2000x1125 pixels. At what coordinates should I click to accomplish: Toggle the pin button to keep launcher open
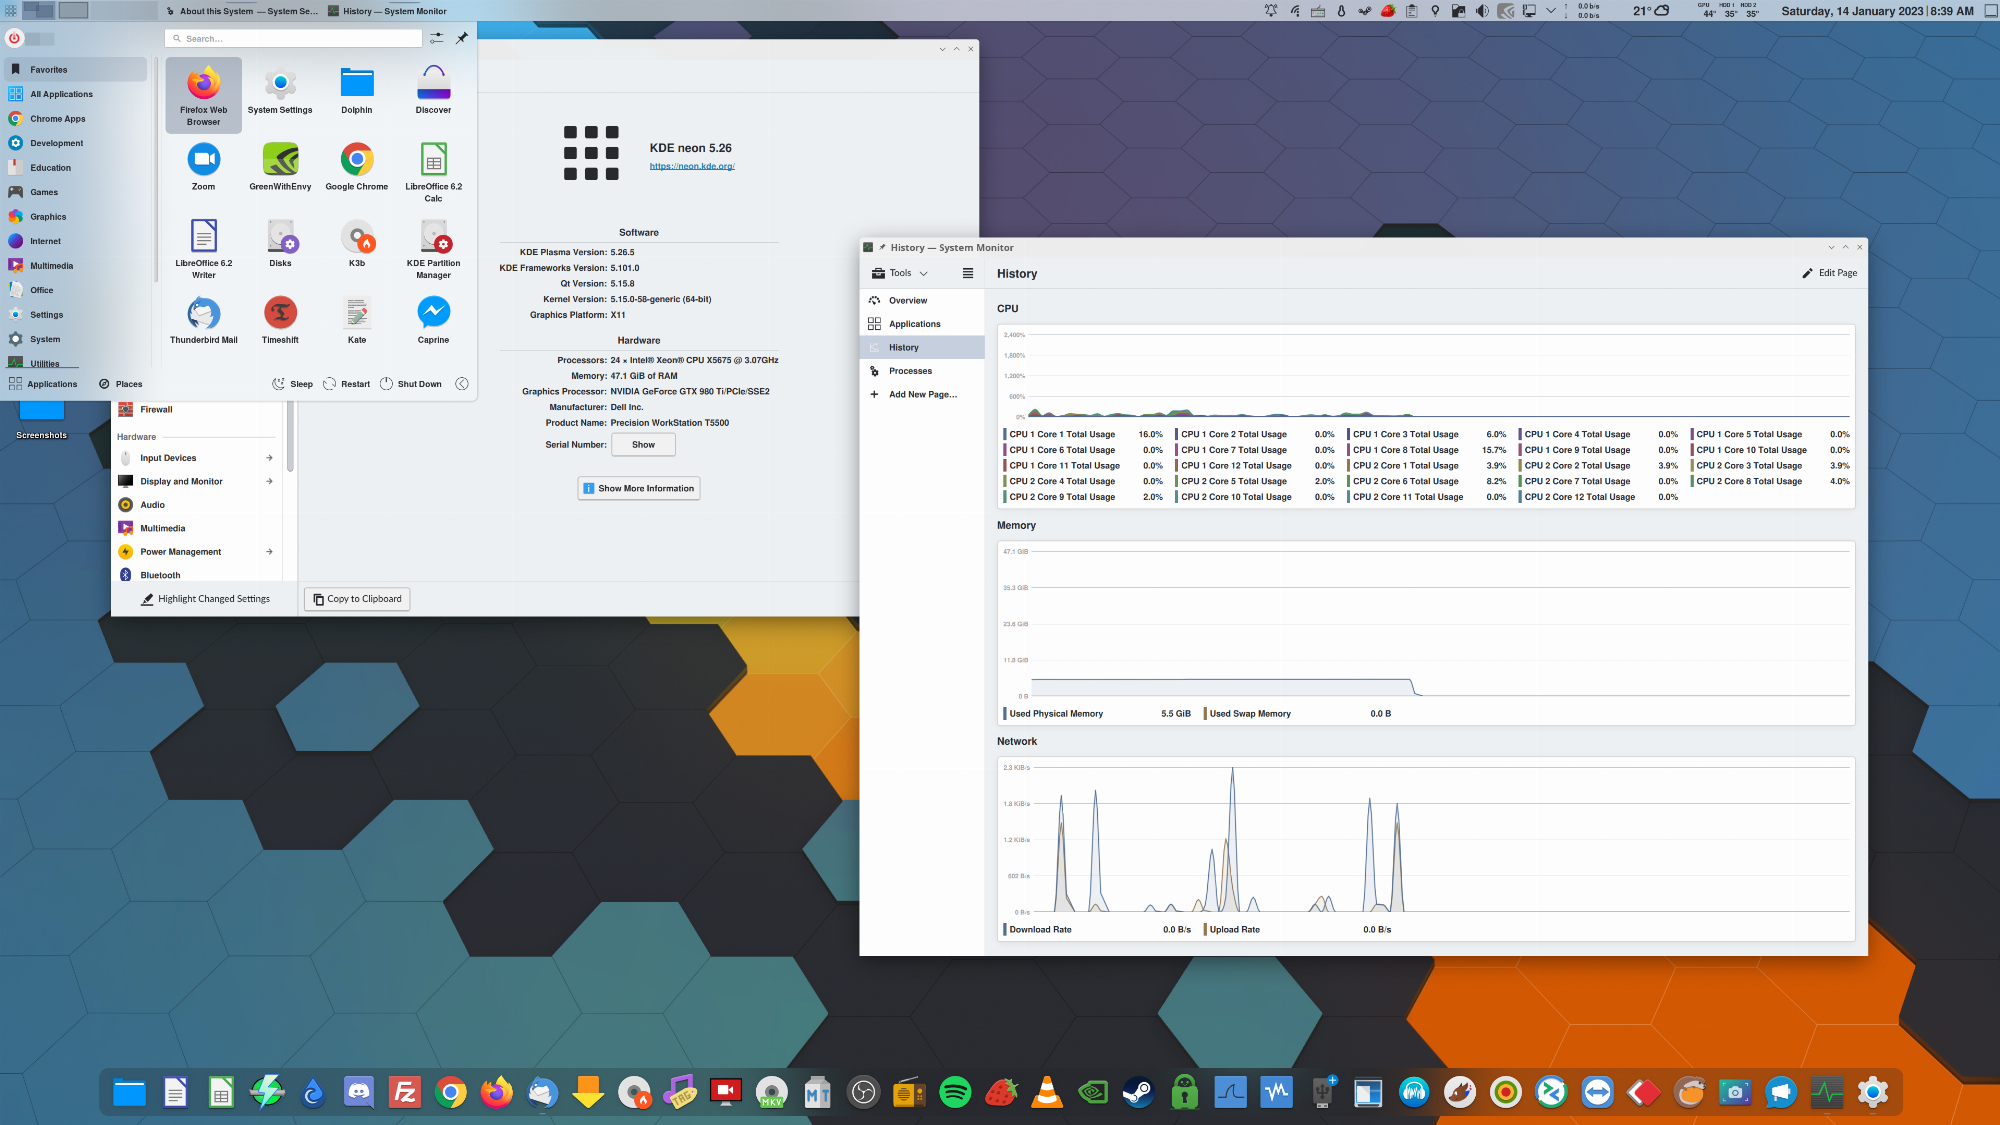(x=462, y=38)
